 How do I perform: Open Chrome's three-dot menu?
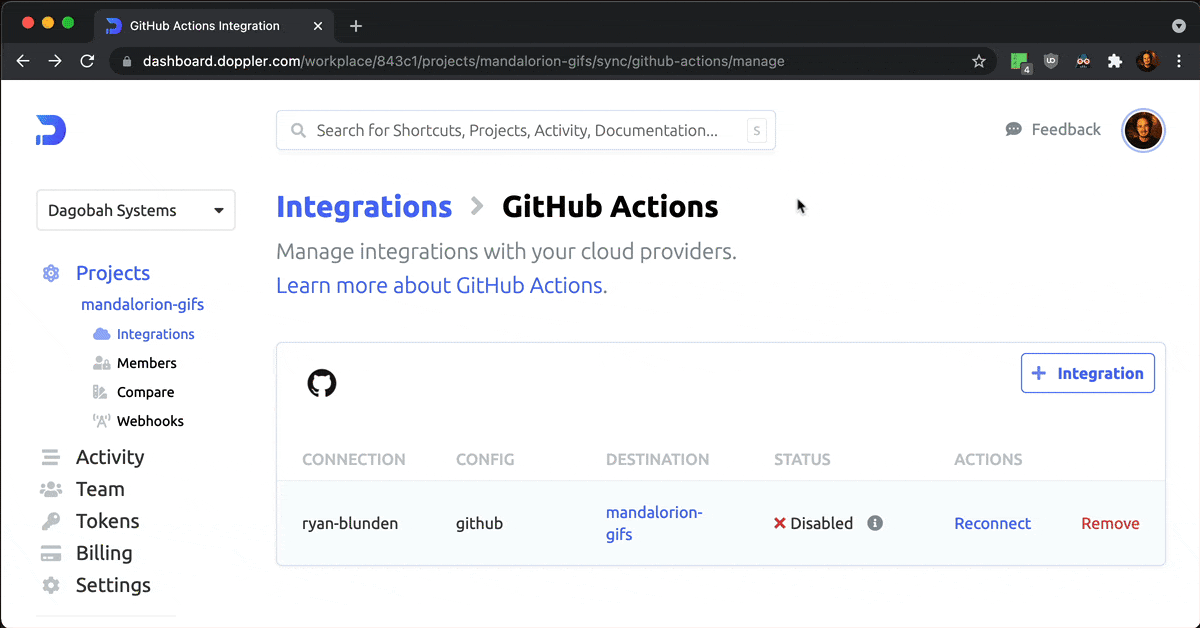tap(1180, 61)
